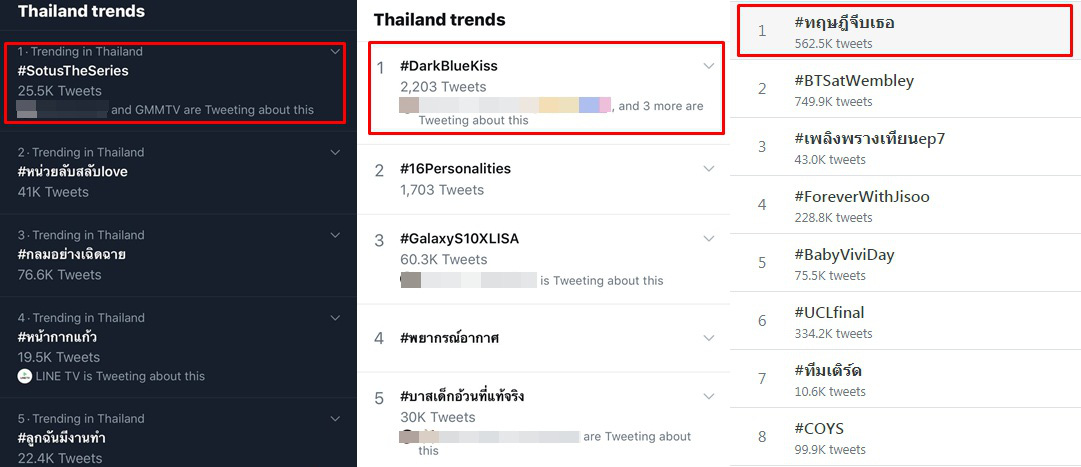Viewport: 1081px width, 467px height.
Task: Expand the chevron beside #16Personalities
Action: pos(709,170)
